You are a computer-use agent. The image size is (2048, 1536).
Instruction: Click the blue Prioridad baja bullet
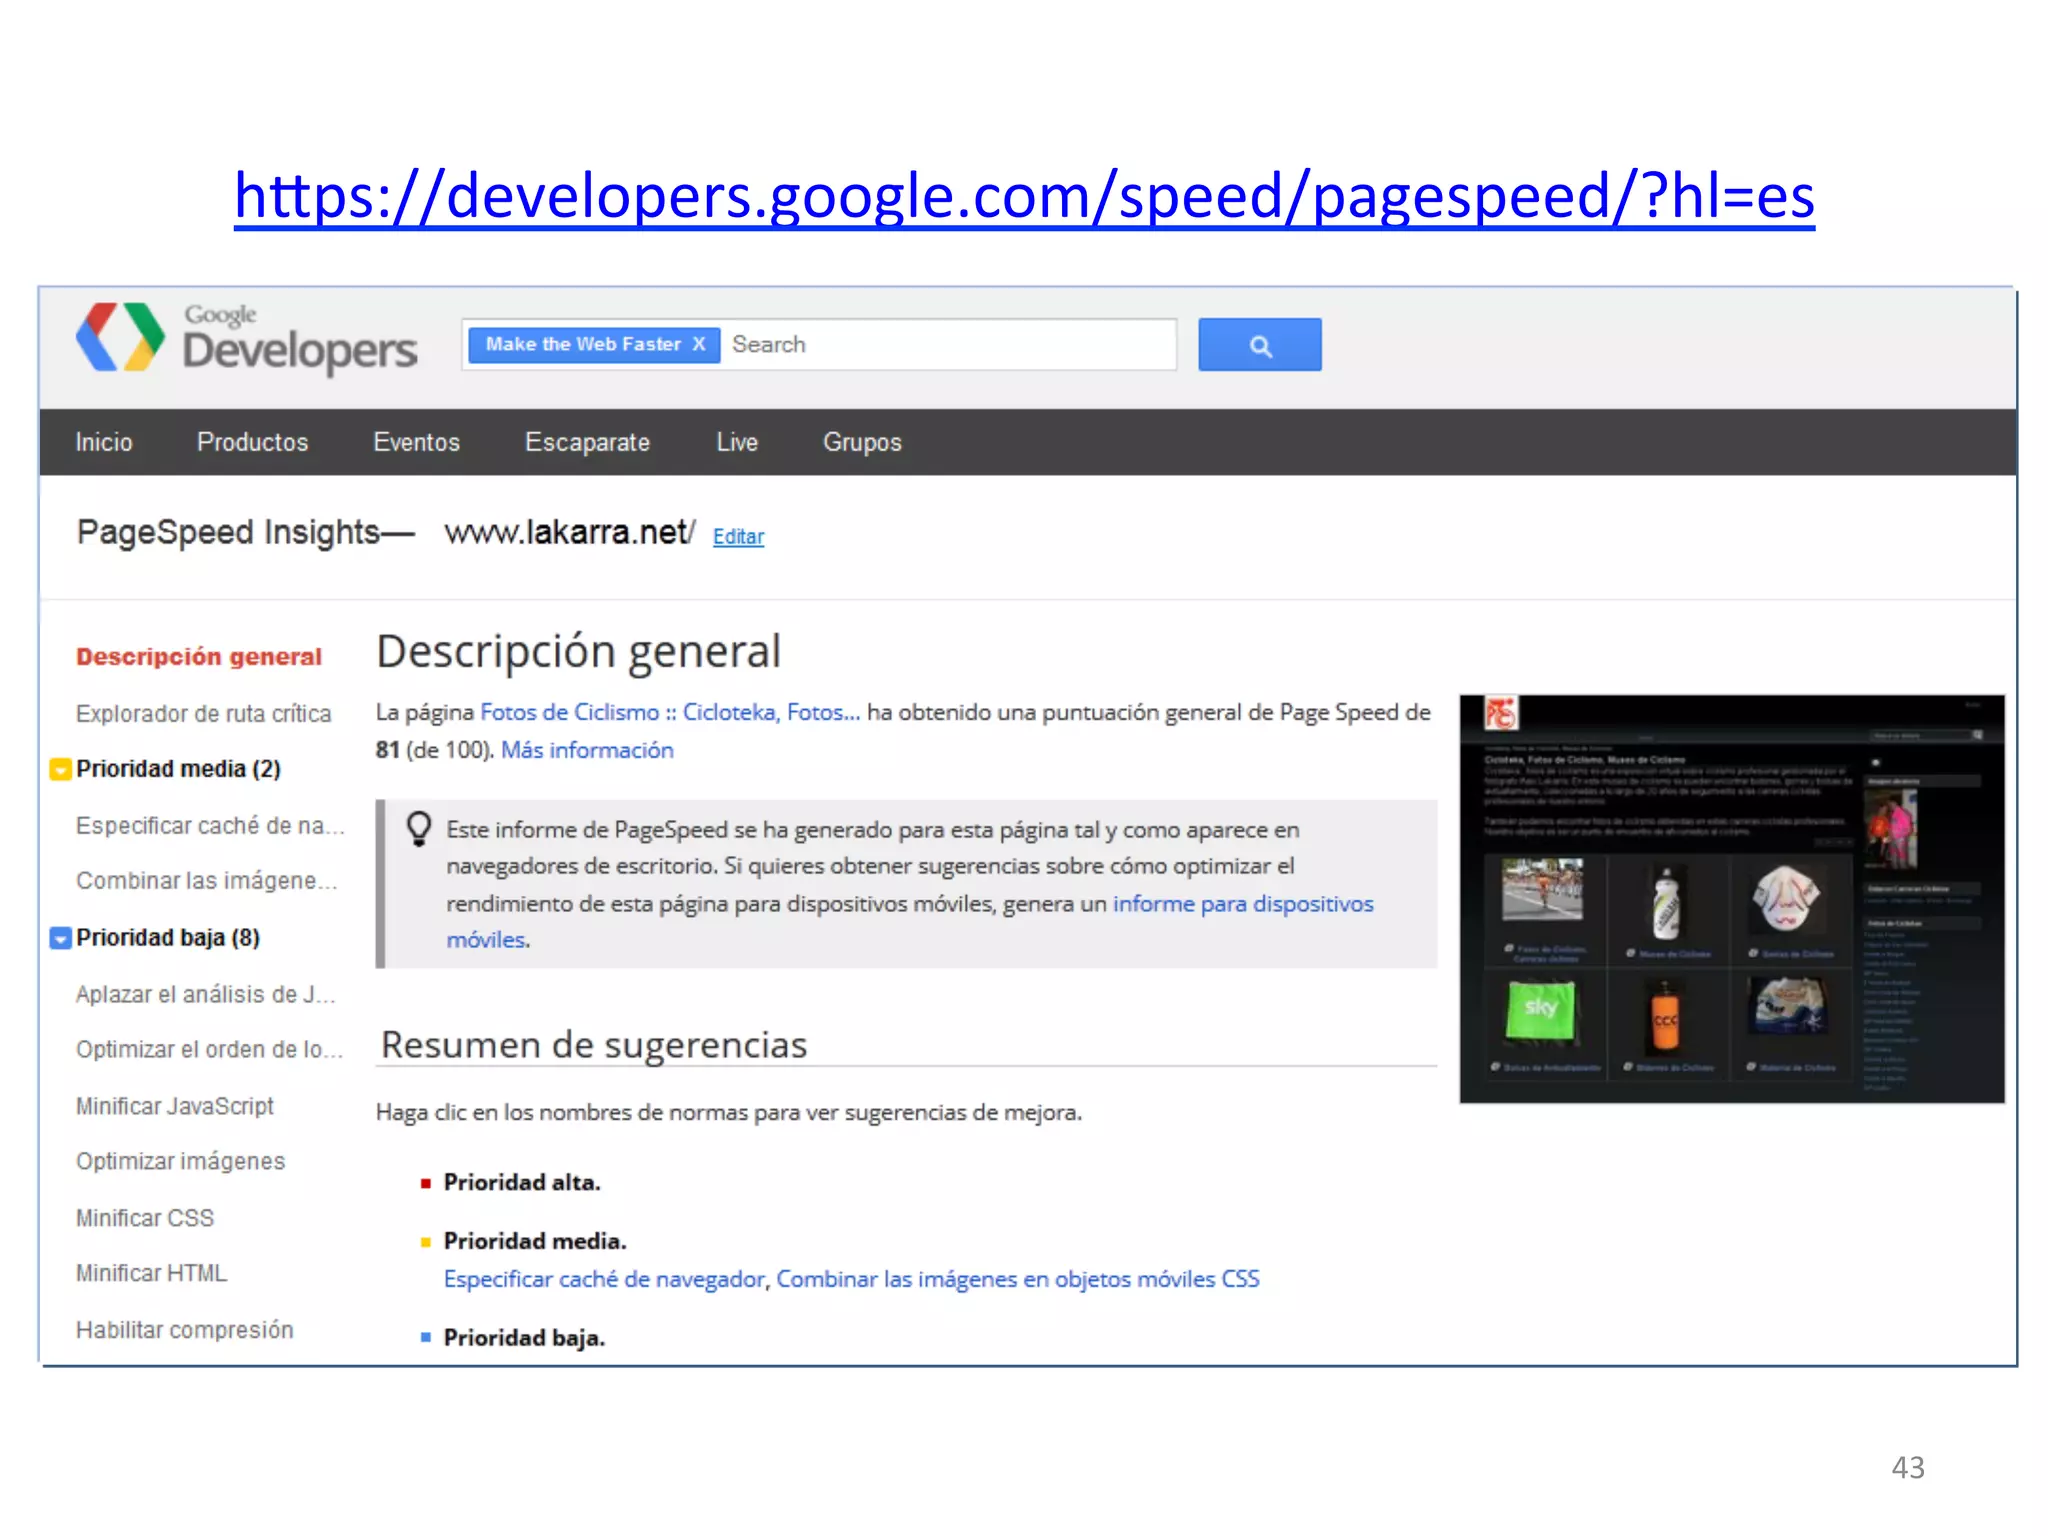[x=426, y=1338]
